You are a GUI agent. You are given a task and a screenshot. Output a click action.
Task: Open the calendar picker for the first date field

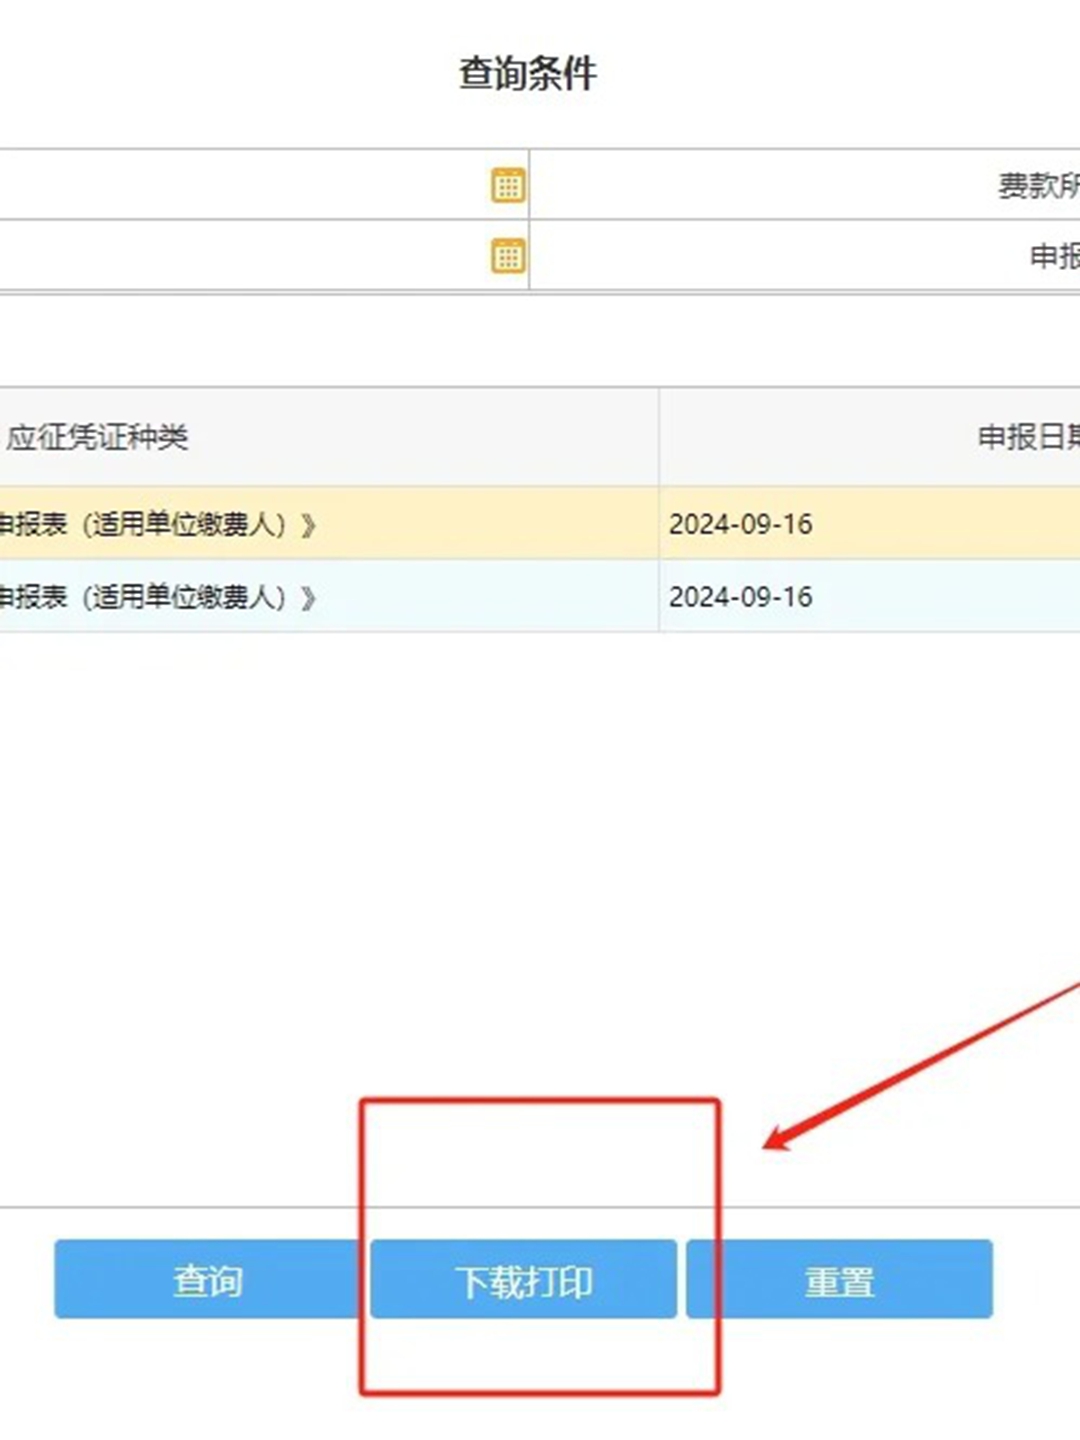[x=506, y=184]
